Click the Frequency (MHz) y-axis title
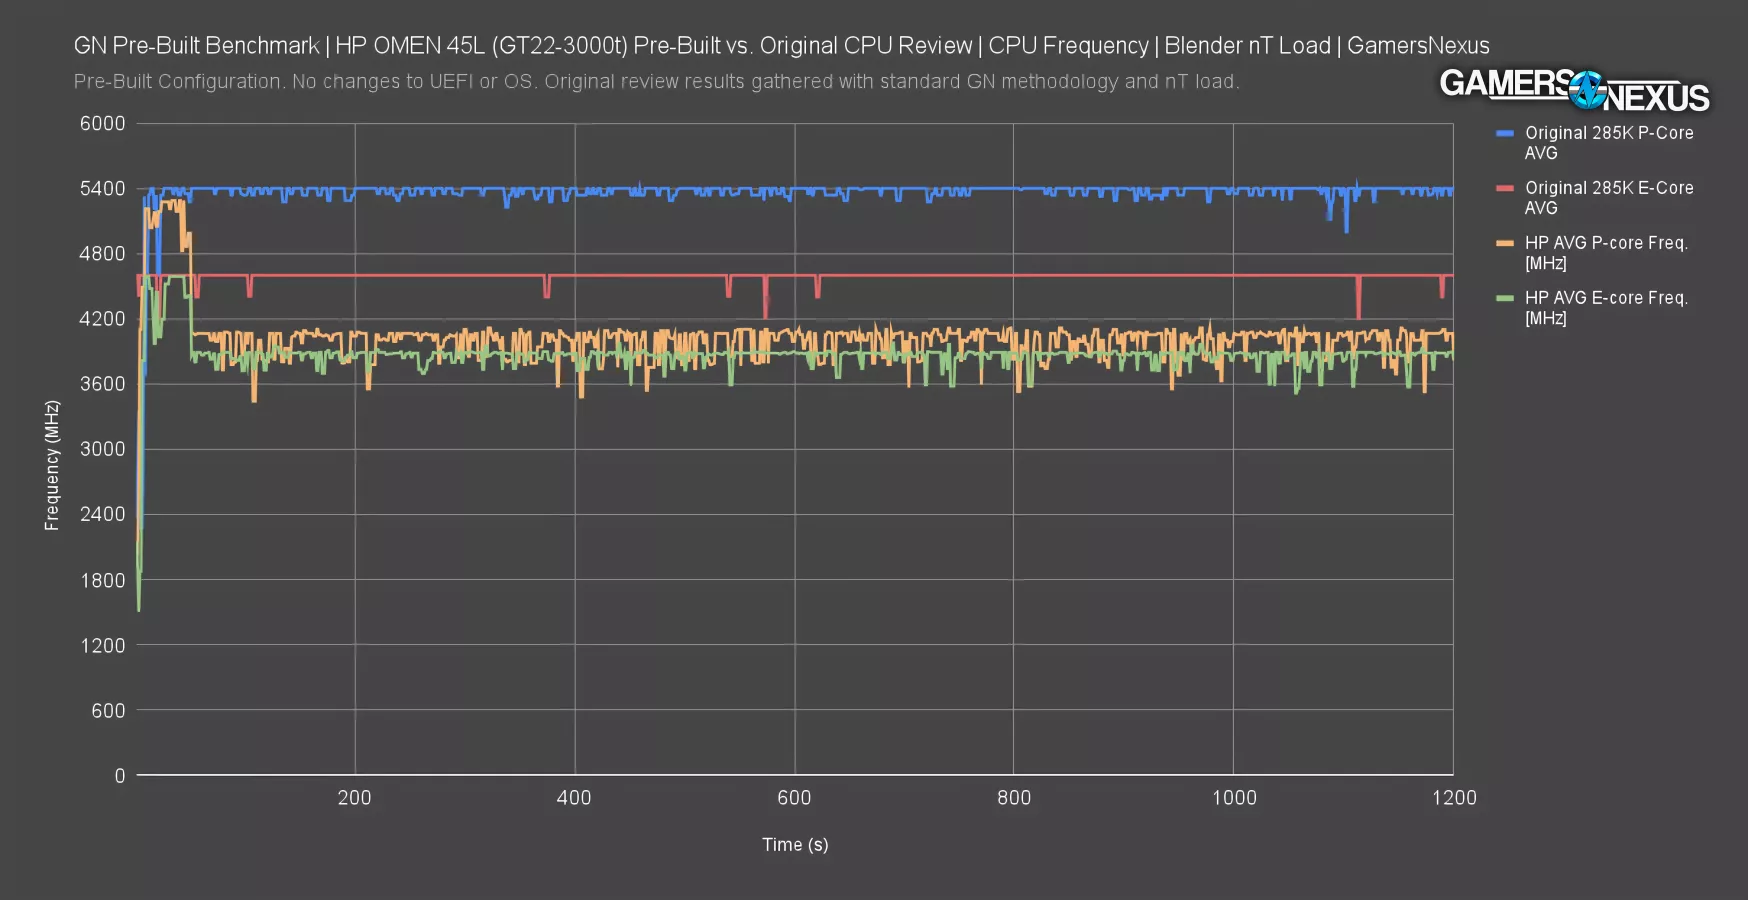 tap(52, 465)
